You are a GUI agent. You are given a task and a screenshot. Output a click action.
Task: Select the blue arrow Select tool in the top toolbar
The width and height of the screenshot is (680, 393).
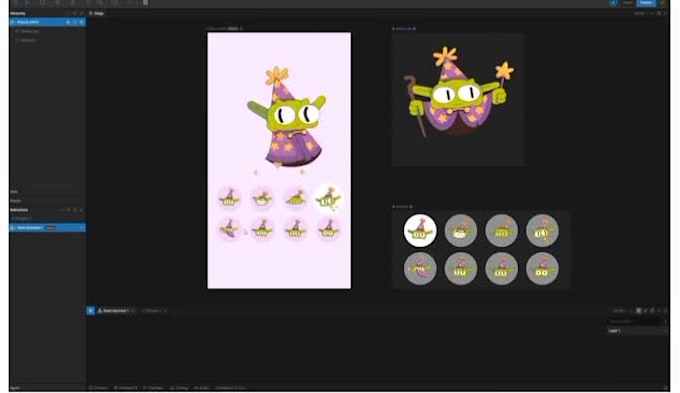[27, 2]
